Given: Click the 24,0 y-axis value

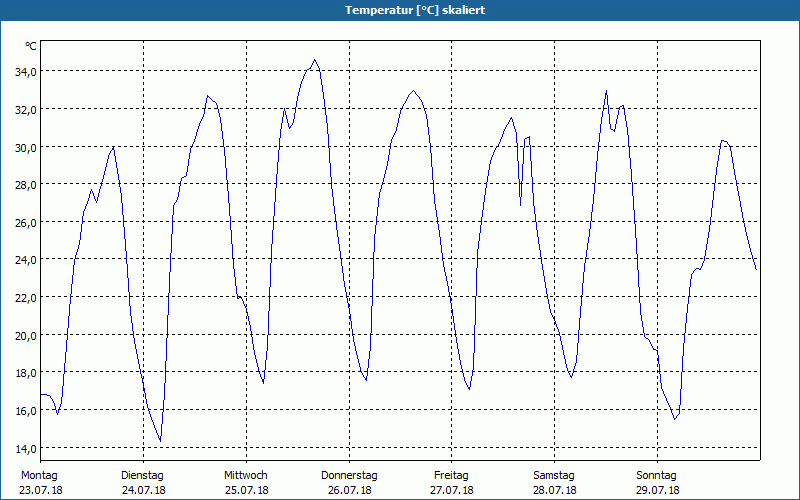Looking at the screenshot, I should point(26,260).
